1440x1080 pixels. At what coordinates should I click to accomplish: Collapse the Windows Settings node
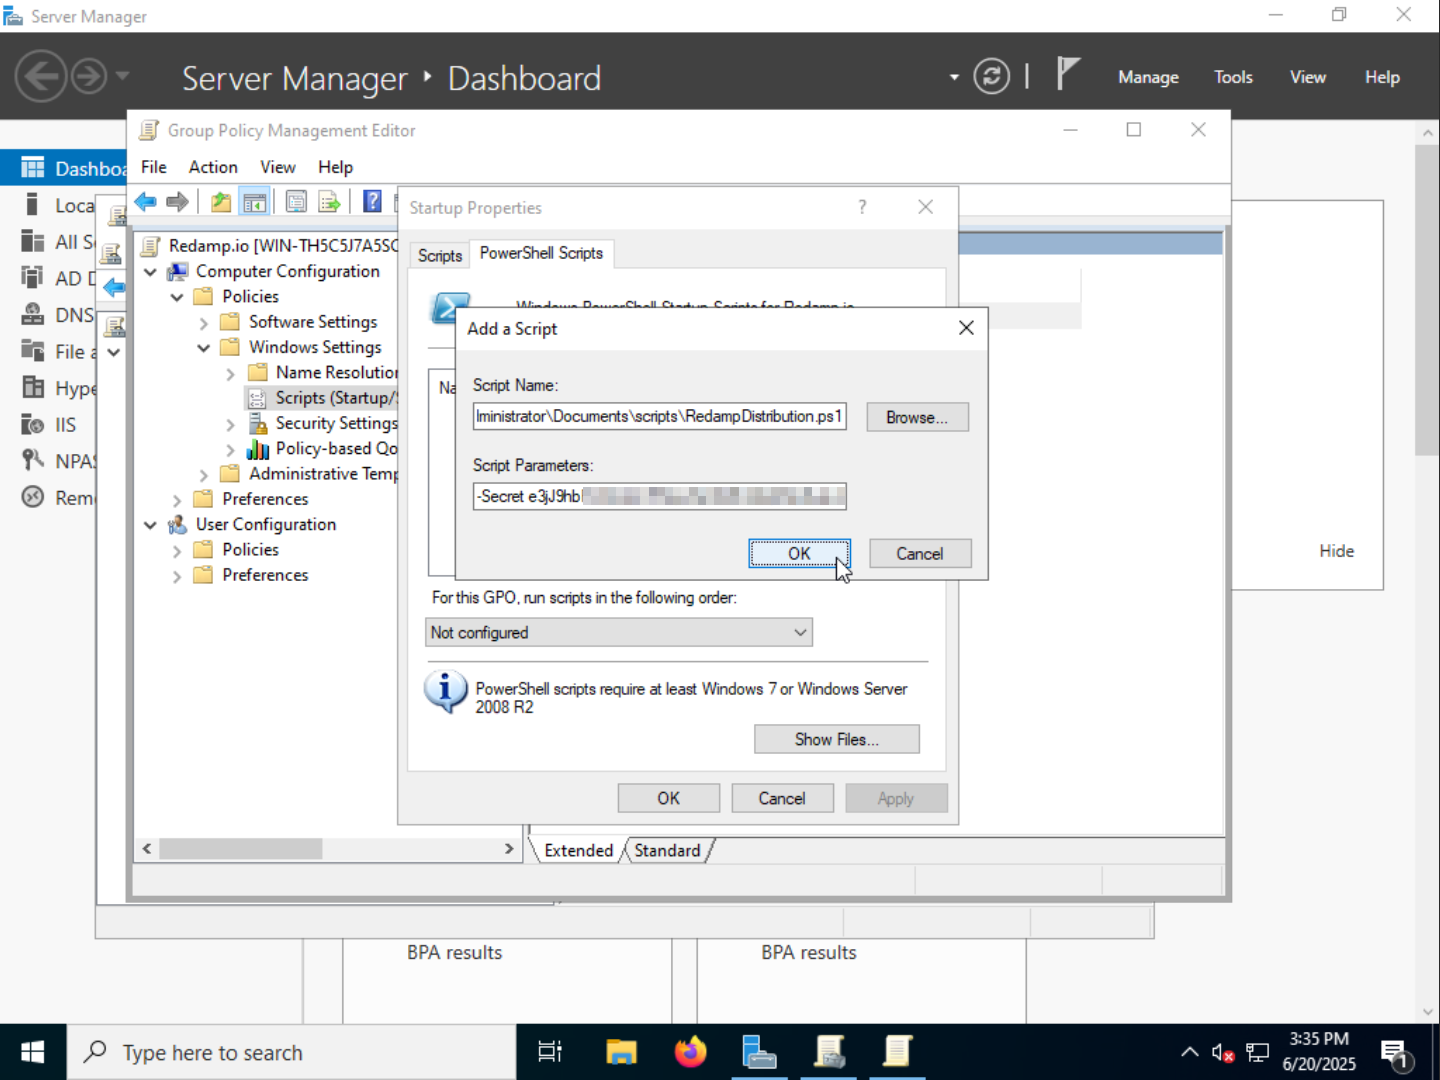click(x=203, y=347)
